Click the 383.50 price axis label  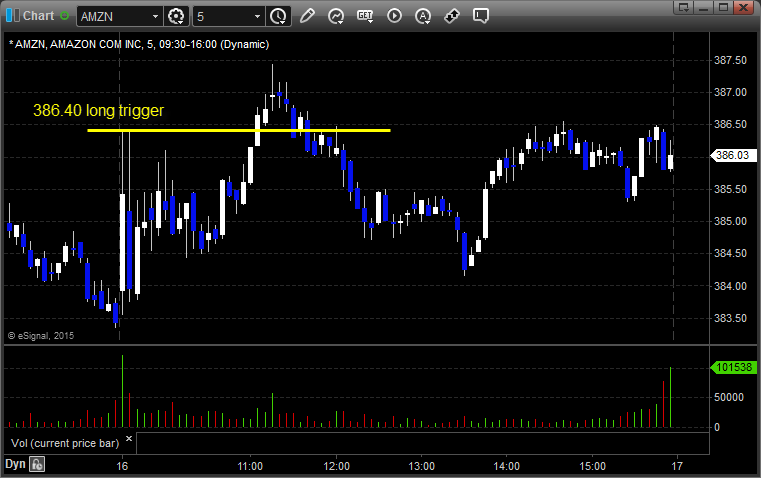pos(730,318)
